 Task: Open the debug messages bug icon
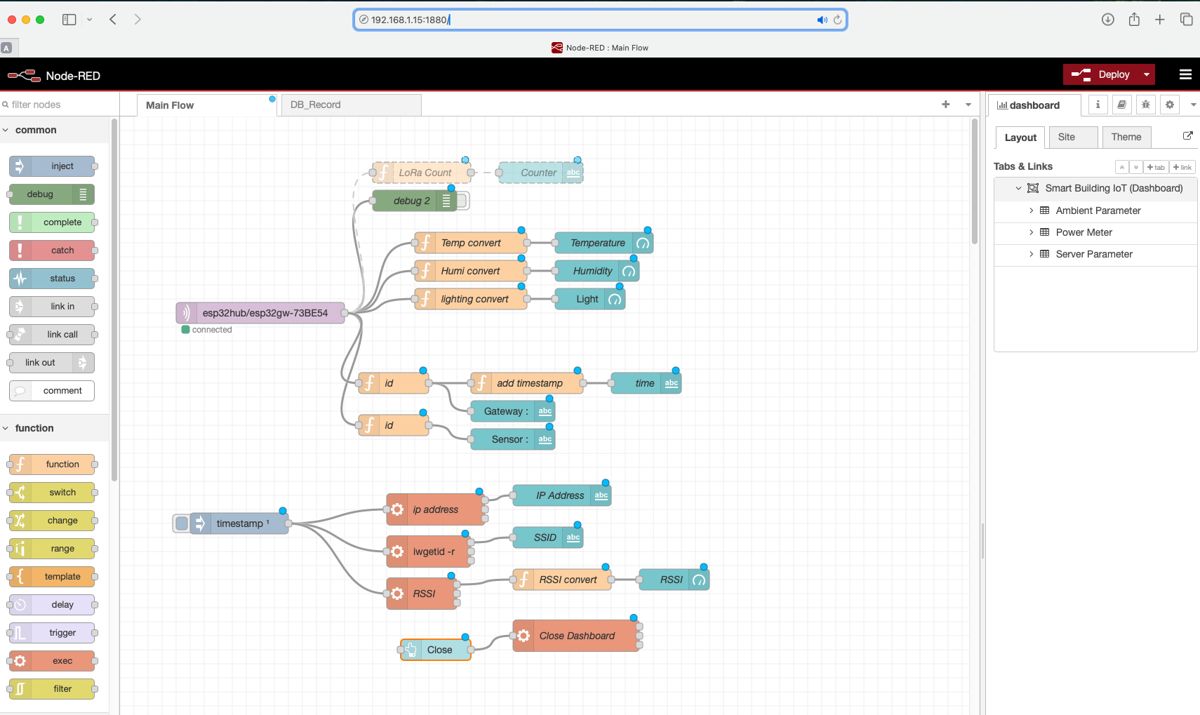[x=1145, y=105]
